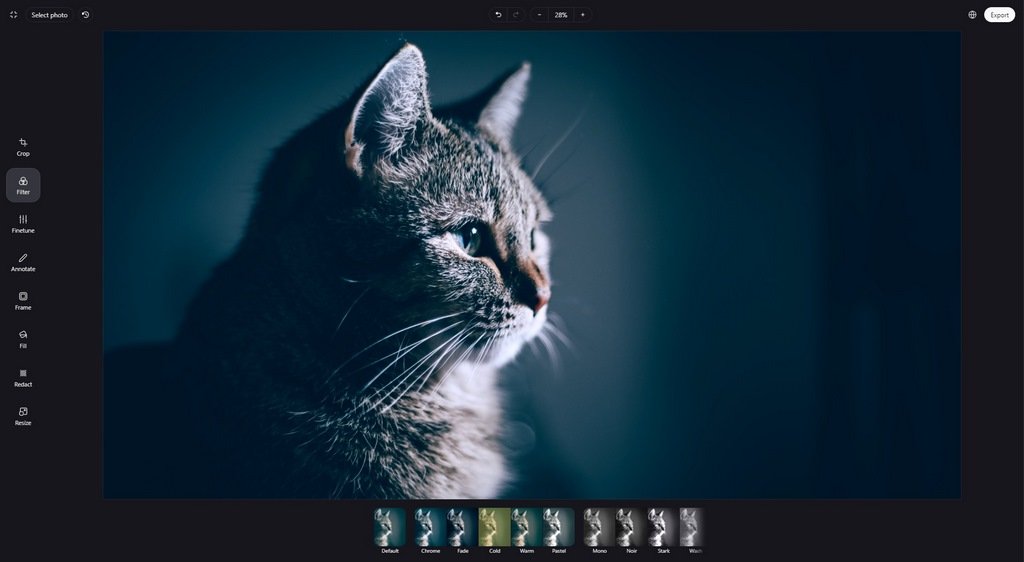1024x562 pixels.
Task: Select the Crop tool
Action: (x=23, y=147)
